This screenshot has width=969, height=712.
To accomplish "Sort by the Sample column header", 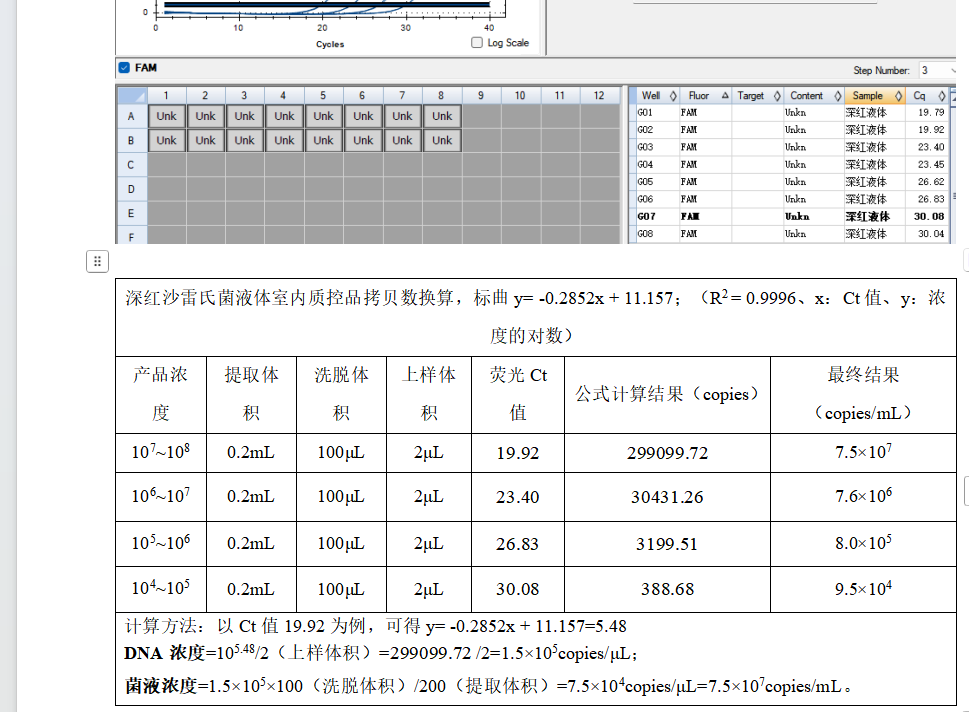I will click(874, 96).
